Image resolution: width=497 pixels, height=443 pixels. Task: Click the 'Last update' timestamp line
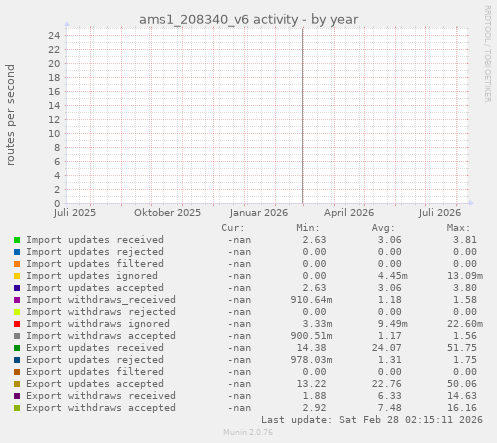click(372, 420)
